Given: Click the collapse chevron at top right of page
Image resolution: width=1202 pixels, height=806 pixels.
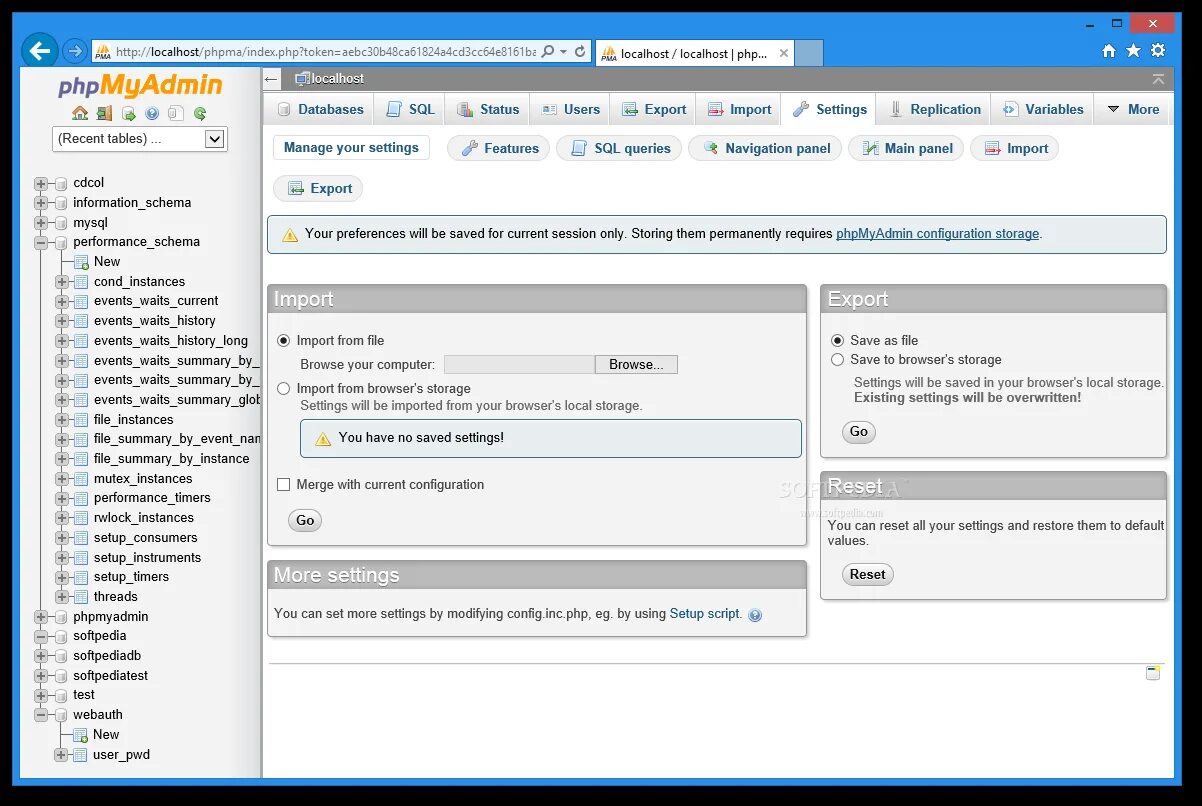Looking at the screenshot, I should (1158, 79).
